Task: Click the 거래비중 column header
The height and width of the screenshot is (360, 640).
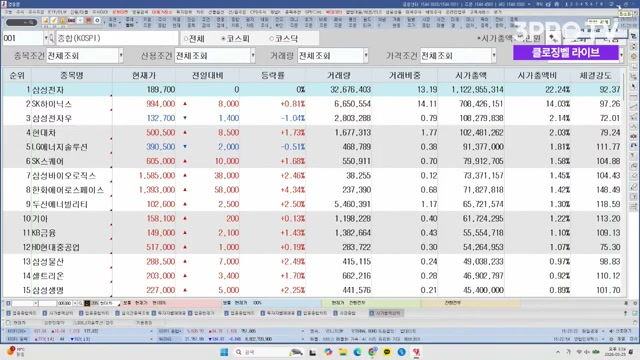Action: [x=404, y=76]
